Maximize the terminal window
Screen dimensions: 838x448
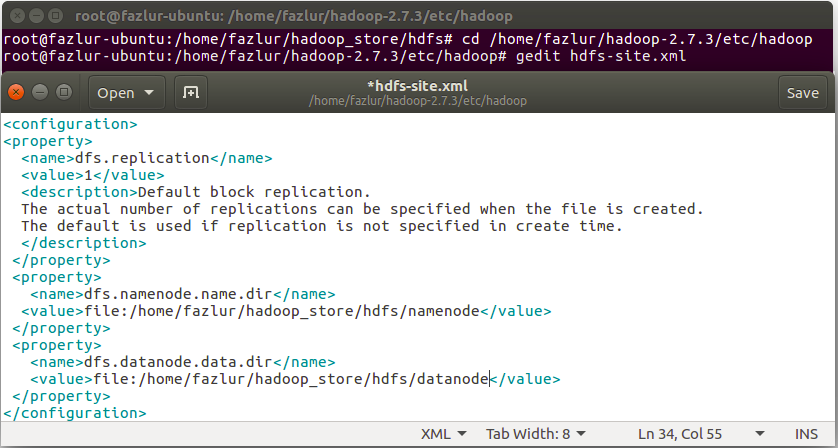(x=55, y=17)
